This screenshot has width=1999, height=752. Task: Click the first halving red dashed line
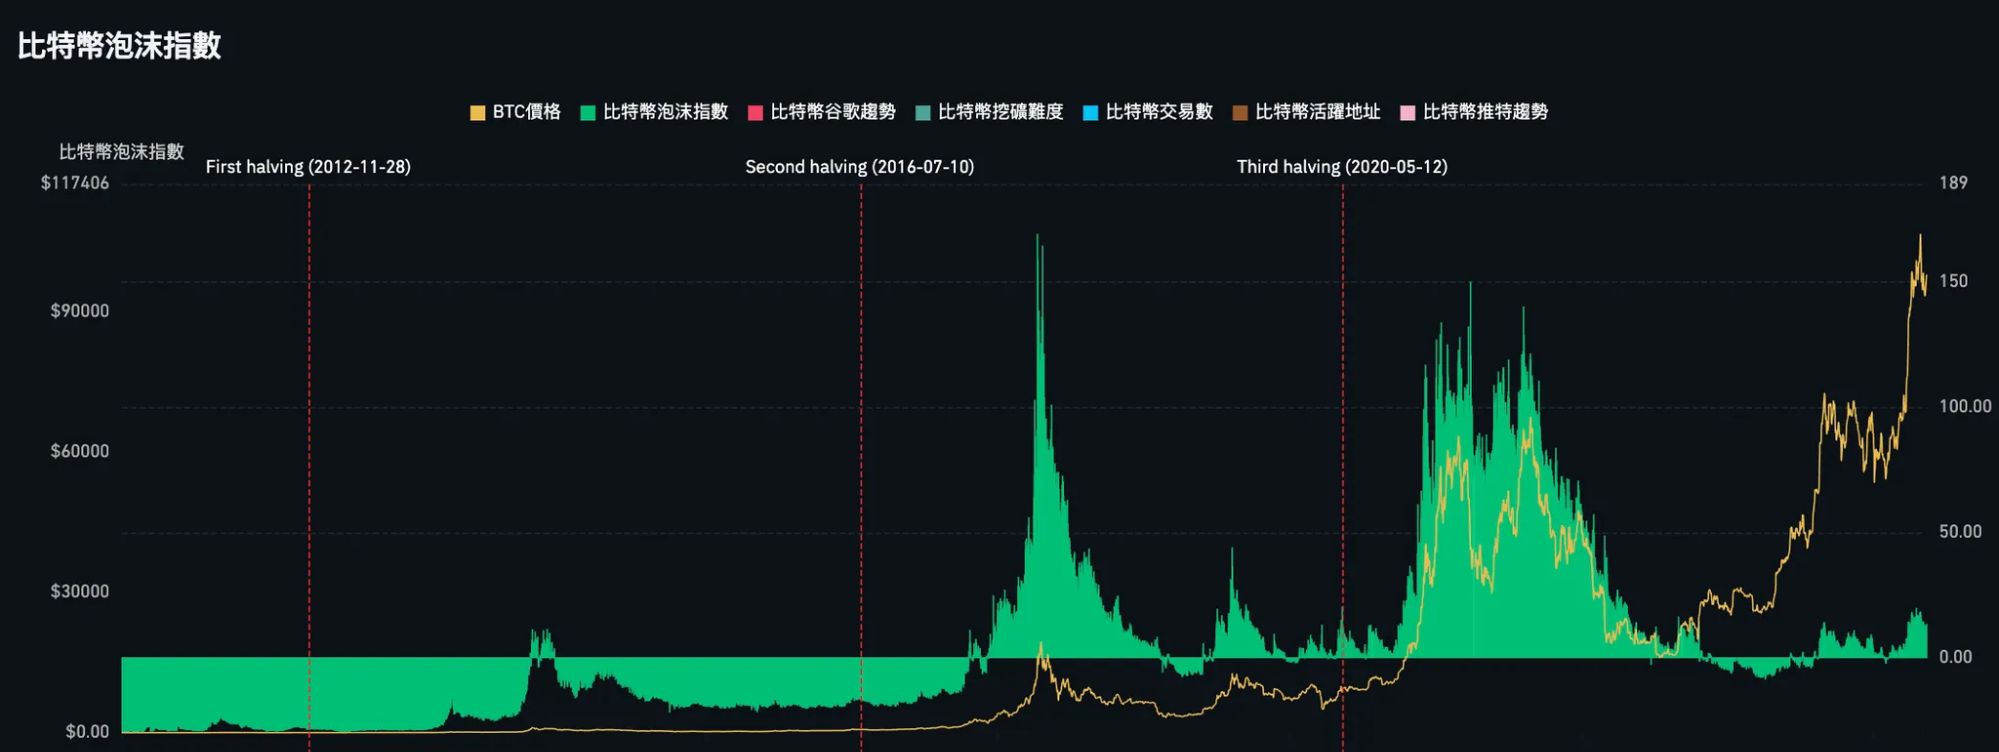coord(309,400)
